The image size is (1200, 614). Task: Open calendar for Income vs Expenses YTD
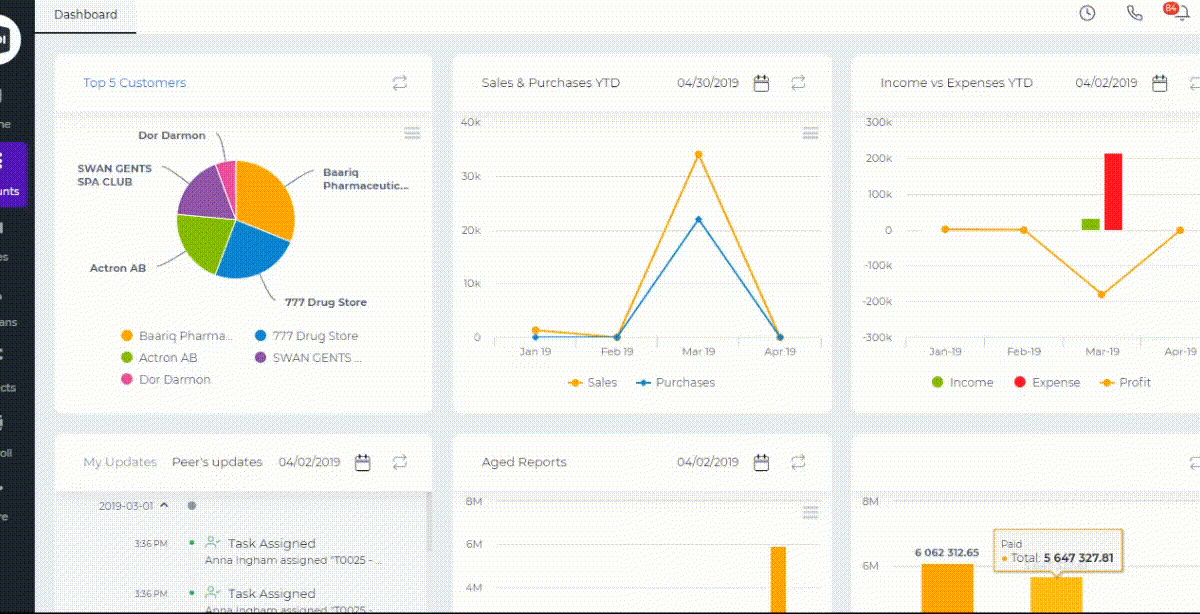tap(1160, 83)
